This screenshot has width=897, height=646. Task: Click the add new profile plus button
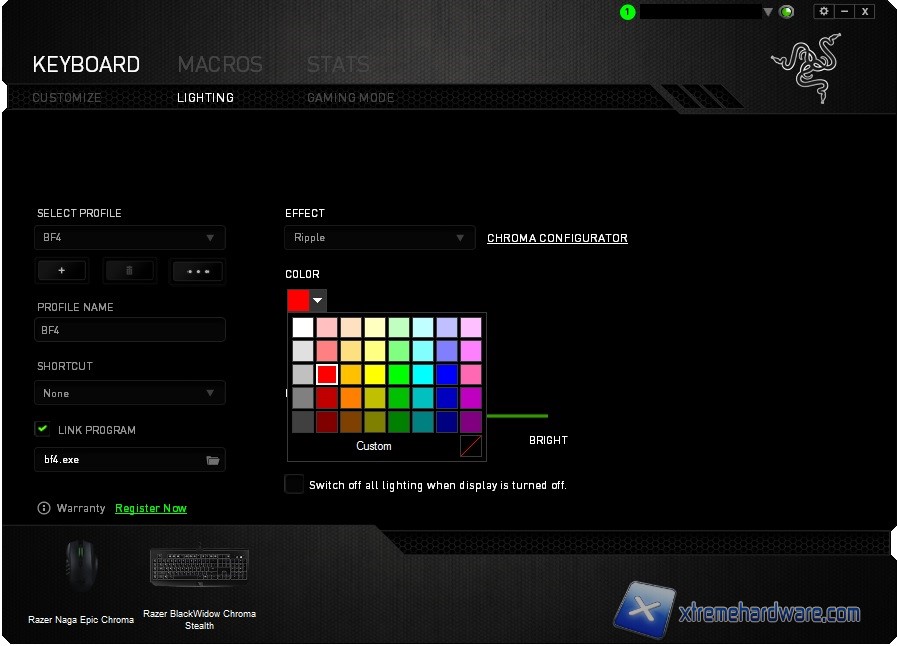tap(62, 271)
